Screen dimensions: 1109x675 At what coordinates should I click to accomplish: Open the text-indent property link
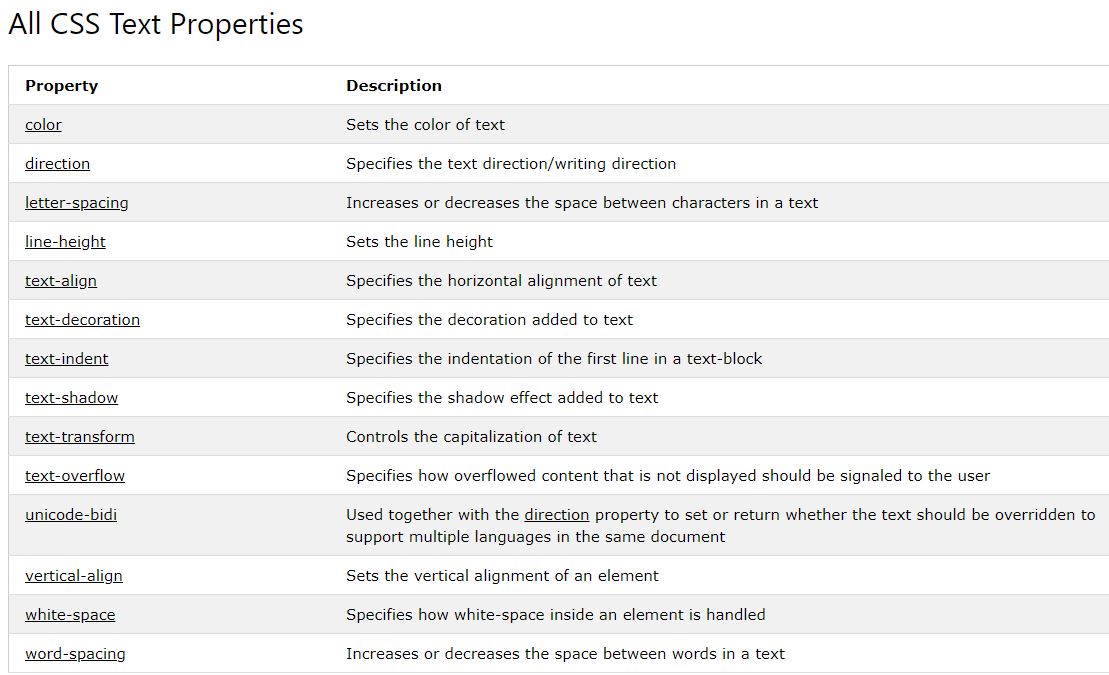pos(66,359)
